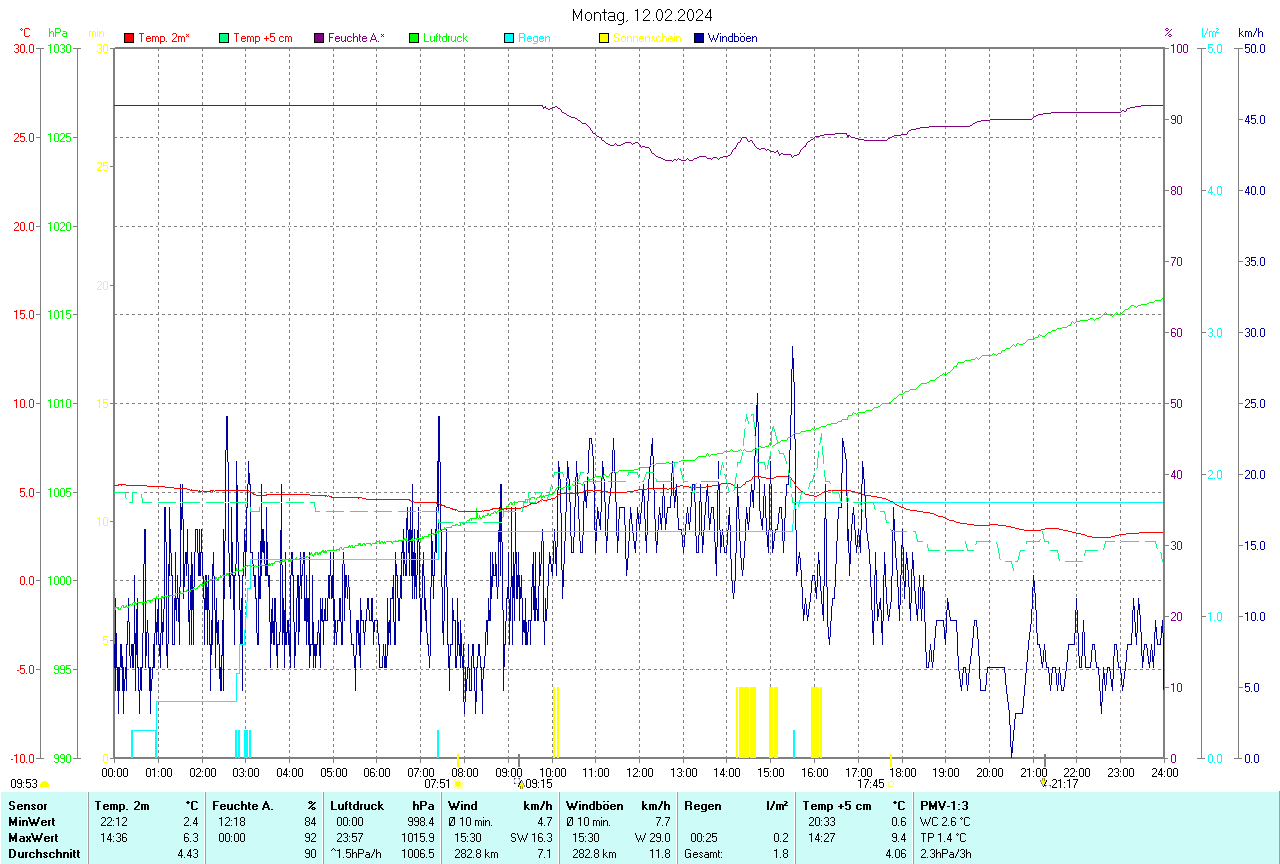Image resolution: width=1280 pixels, height=864 pixels.
Task: Click the minimum humidity time 12:18
Action: [232, 822]
